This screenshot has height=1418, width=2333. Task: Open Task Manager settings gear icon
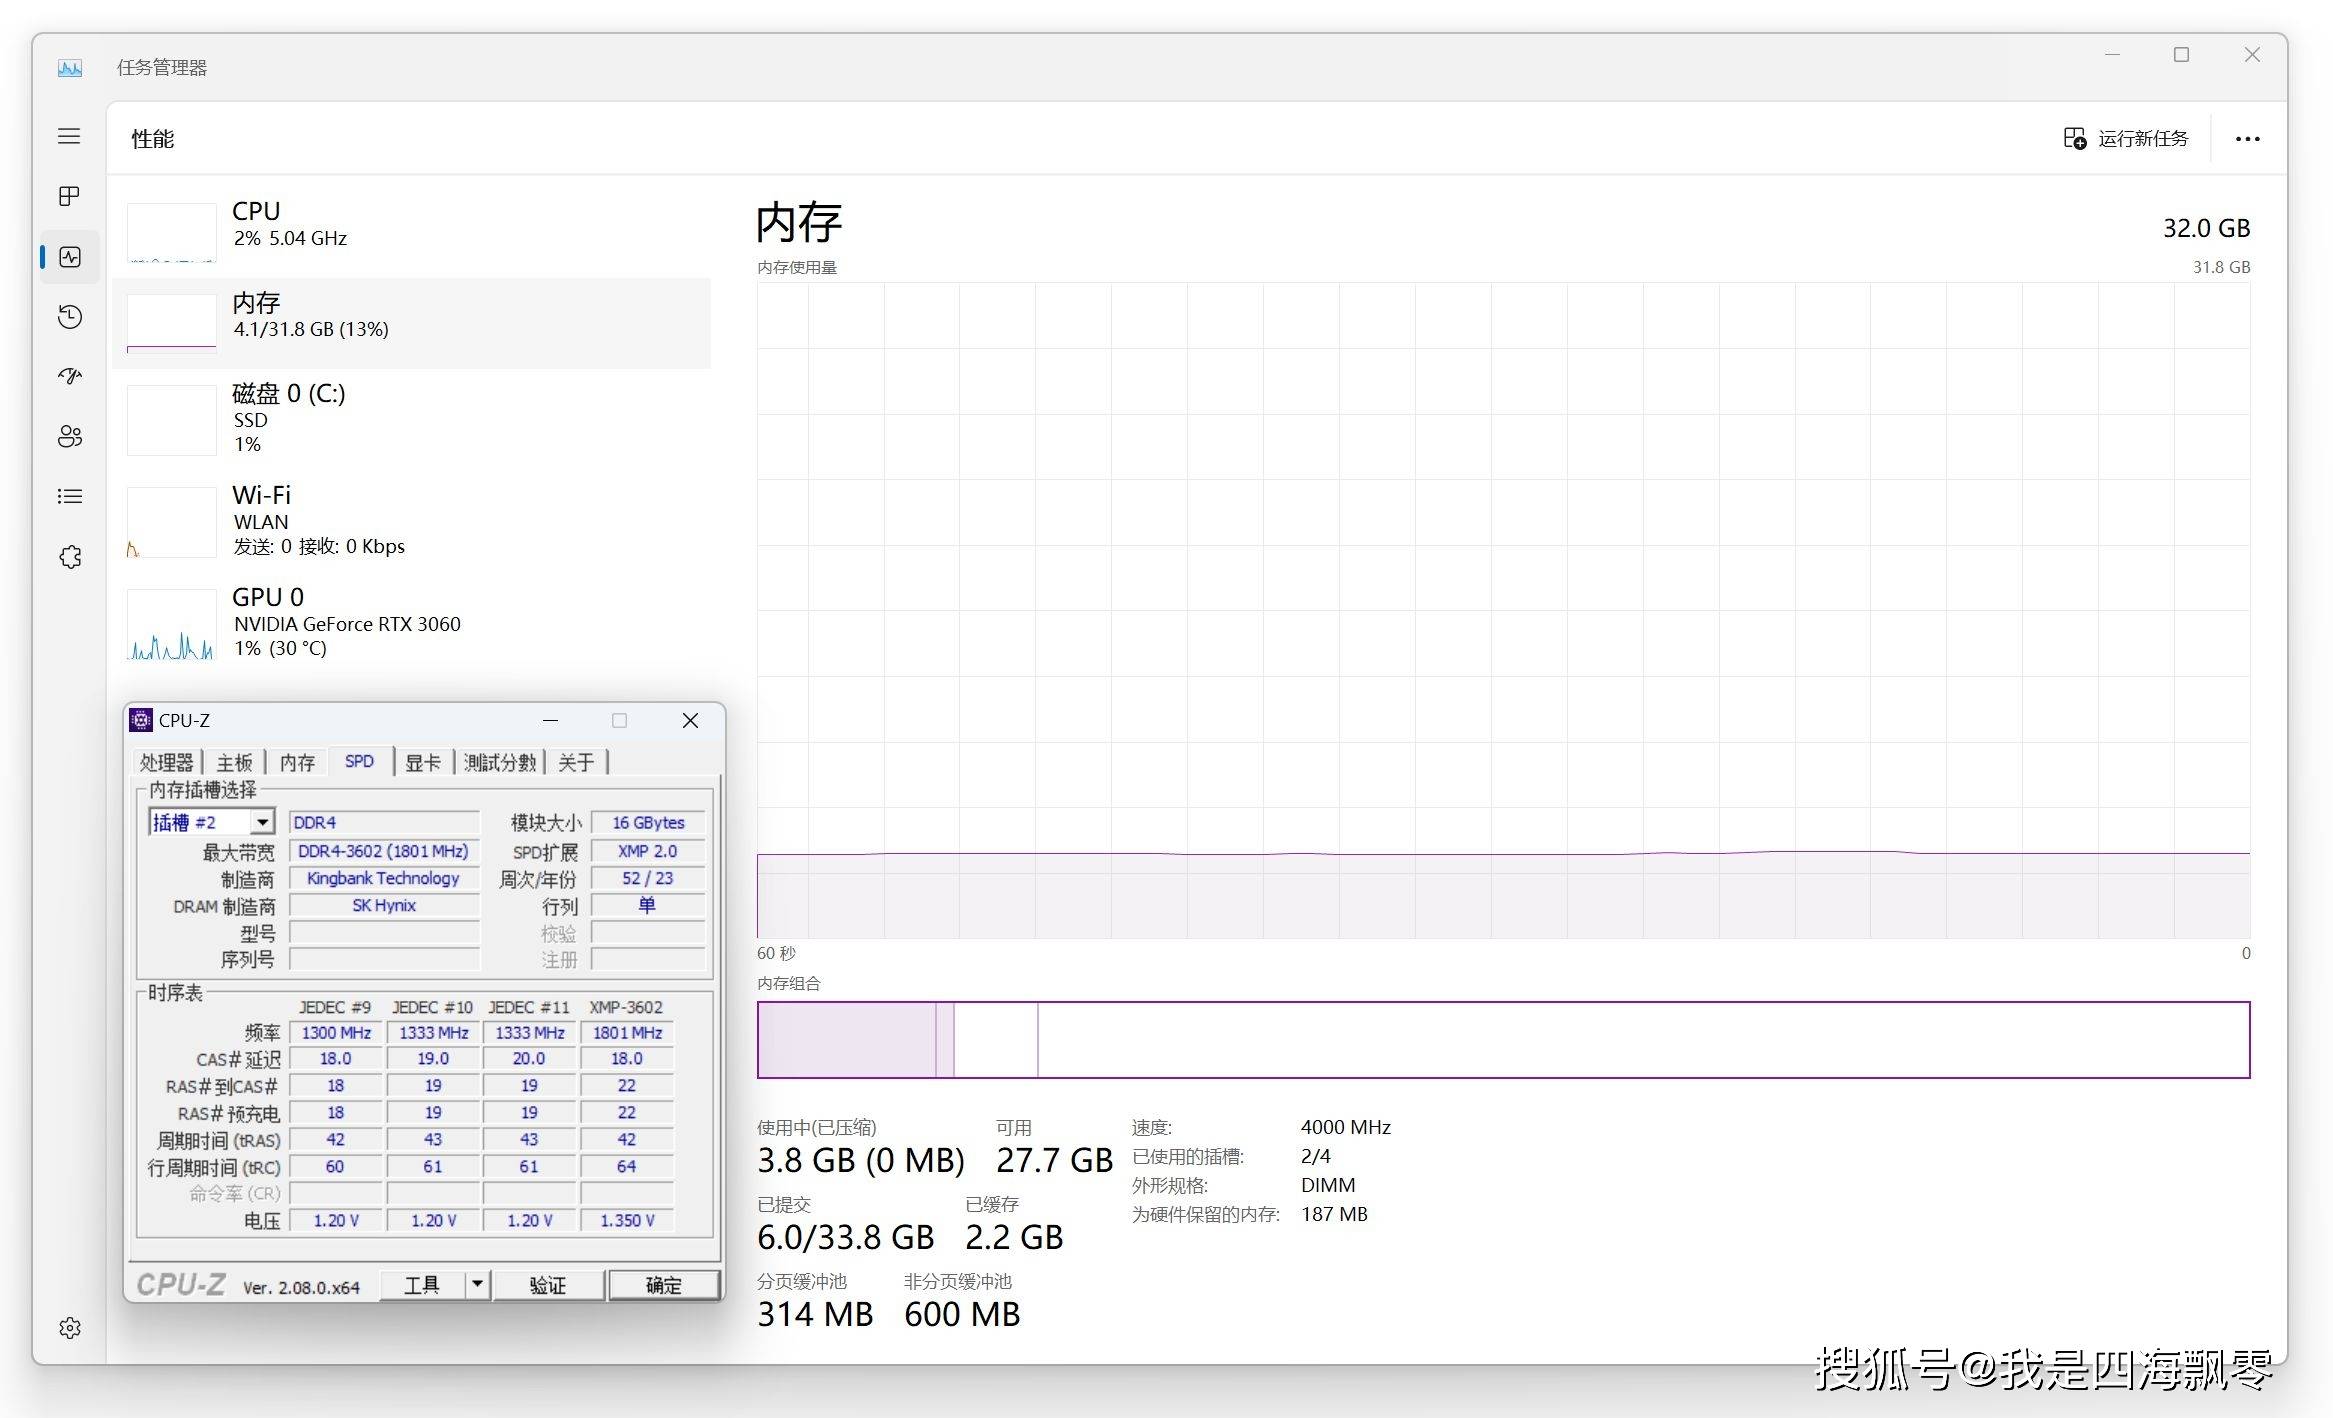(x=69, y=1327)
